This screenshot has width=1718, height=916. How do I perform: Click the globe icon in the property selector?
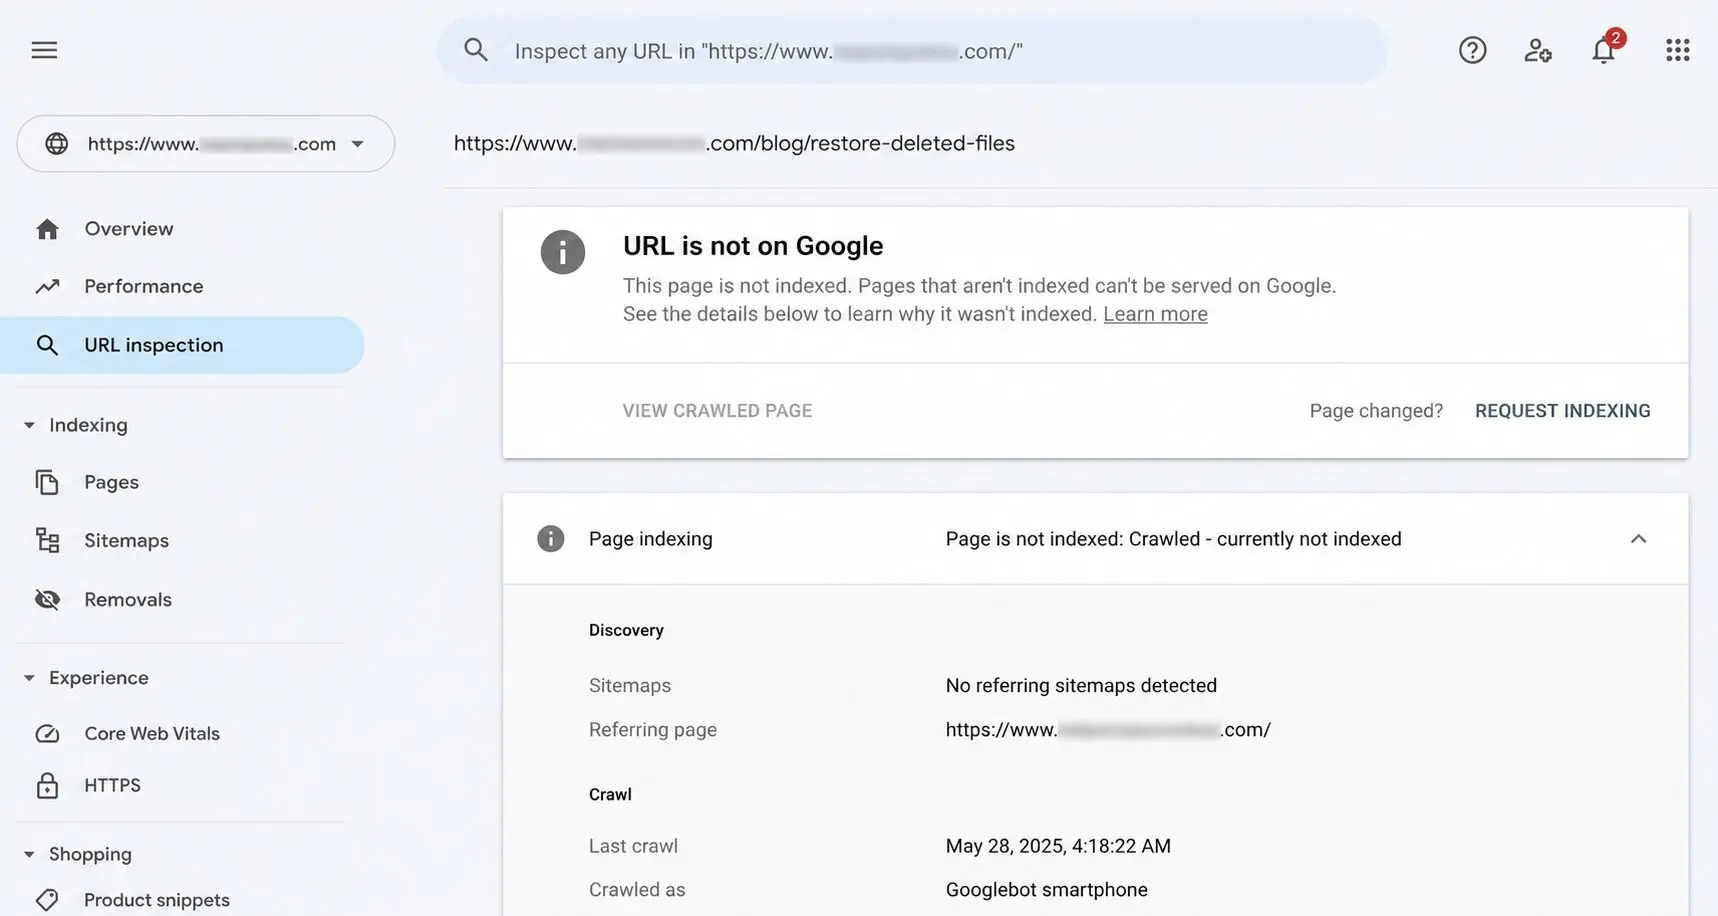coord(57,144)
